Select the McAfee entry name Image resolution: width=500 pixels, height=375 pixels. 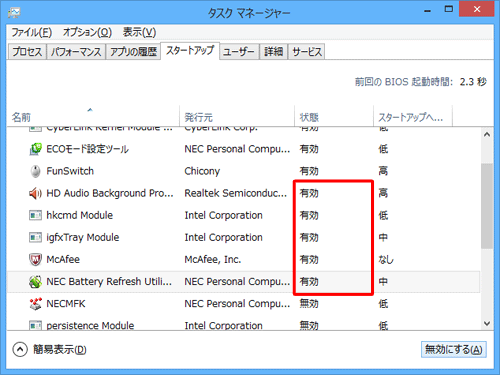point(63,260)
